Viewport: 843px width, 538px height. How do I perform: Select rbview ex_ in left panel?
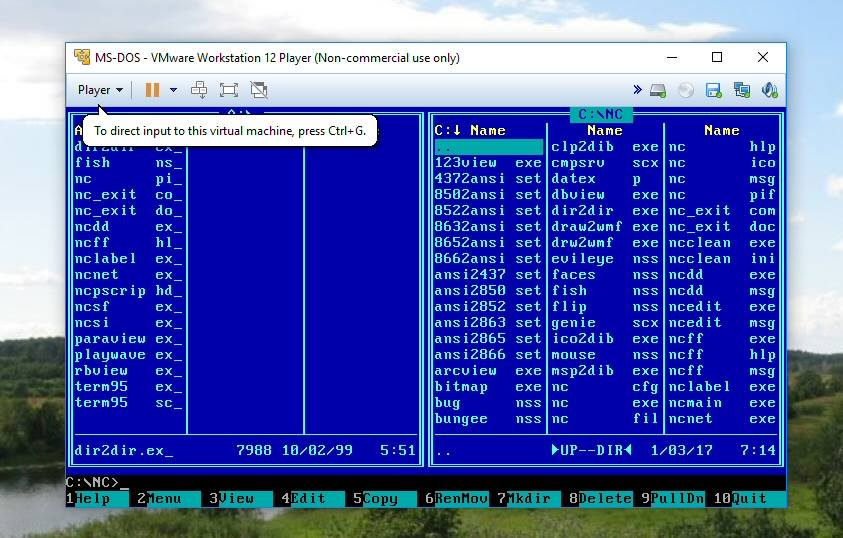(x=129, y=371)
